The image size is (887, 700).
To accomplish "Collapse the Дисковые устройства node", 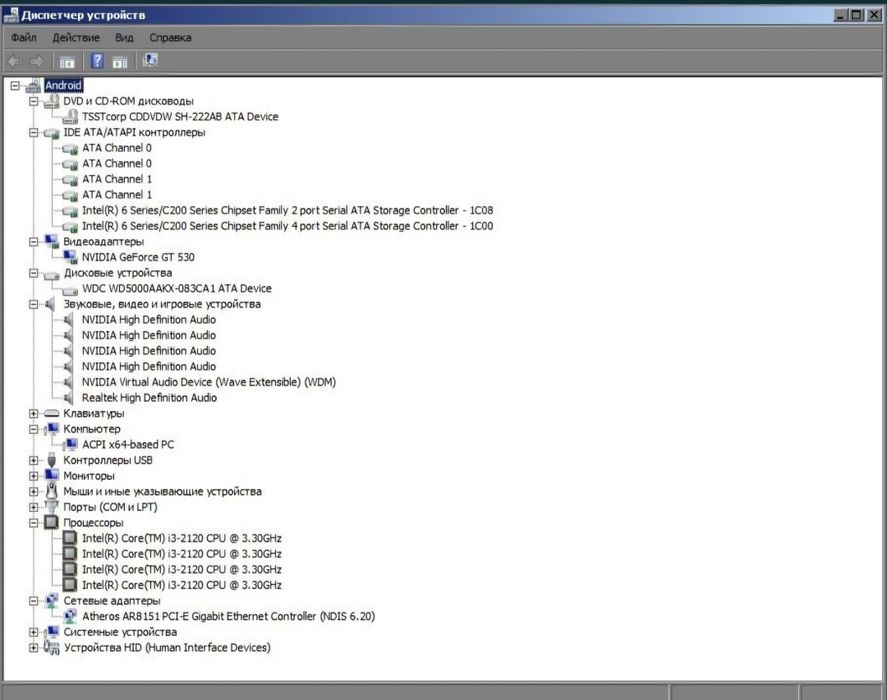I will [33, 273].
